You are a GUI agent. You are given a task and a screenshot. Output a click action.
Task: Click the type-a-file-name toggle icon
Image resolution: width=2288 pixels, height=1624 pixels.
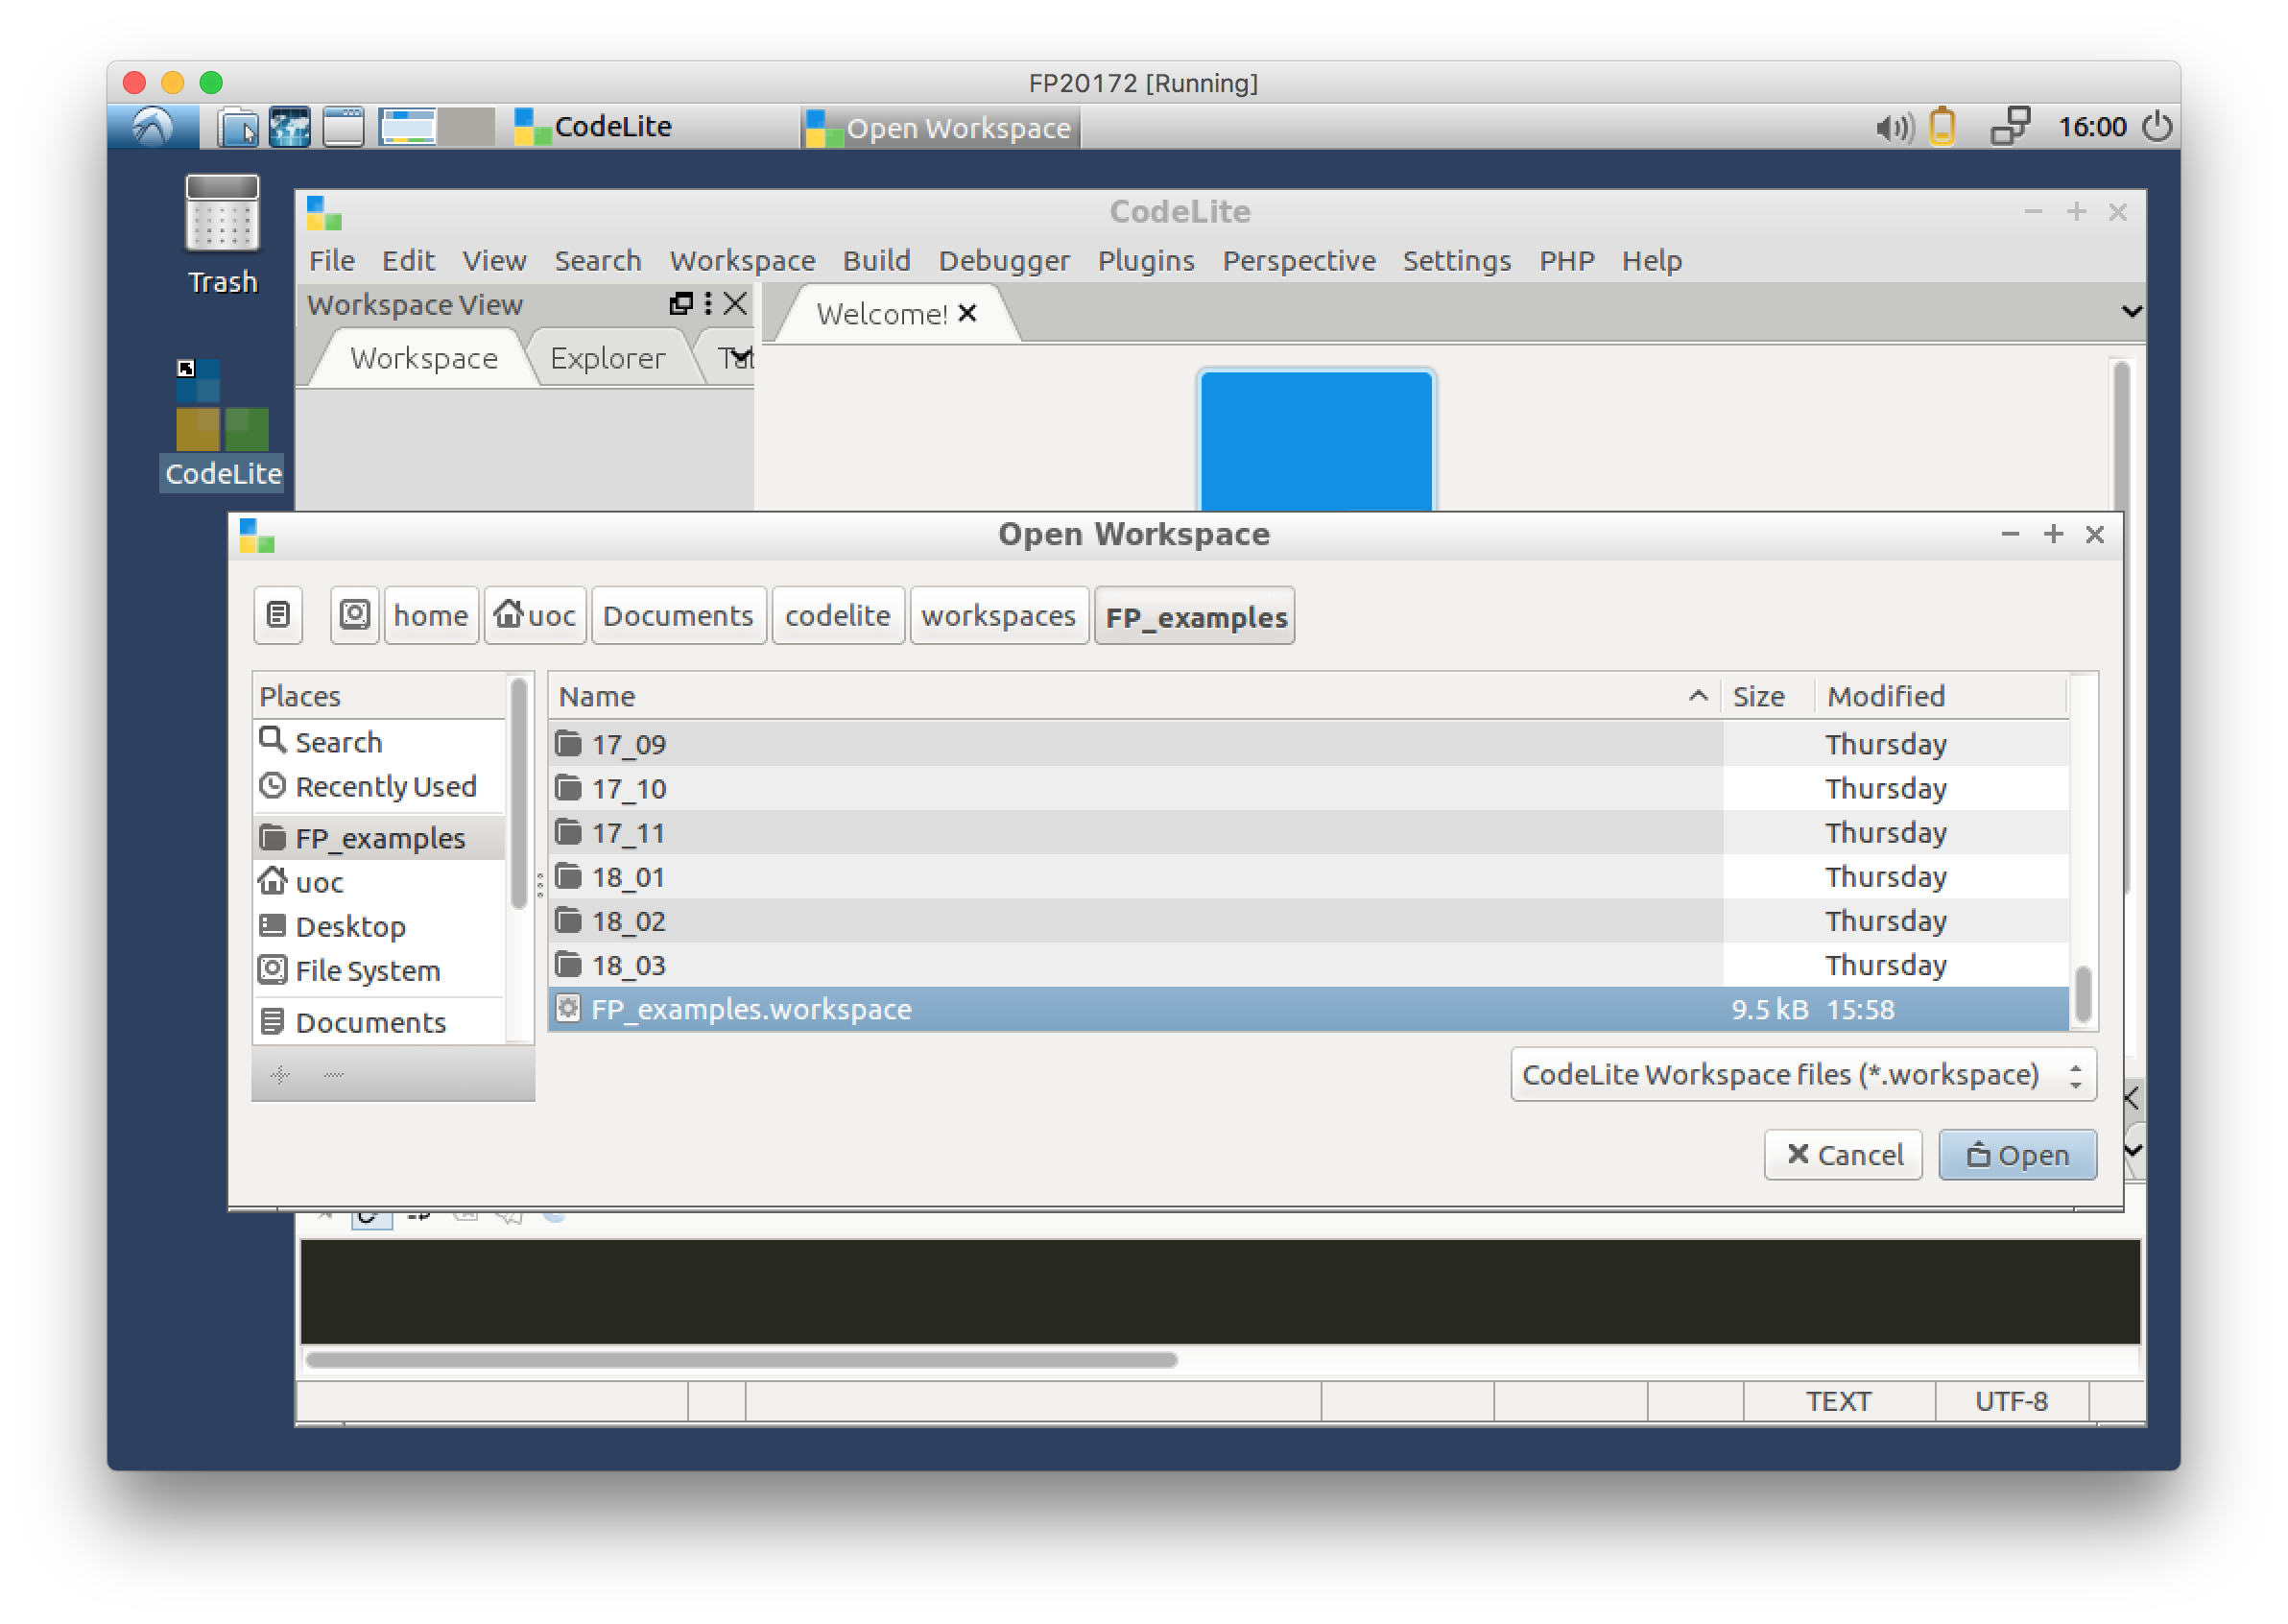tap(278, 615)
